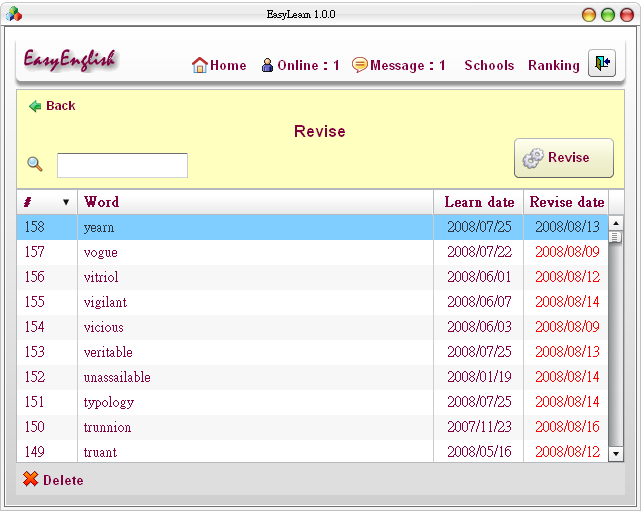Viewport: 641px width, 511px height.
Task: Click revise date 2008/08/12 for vitriol
Action: click(x=567, y=276)
